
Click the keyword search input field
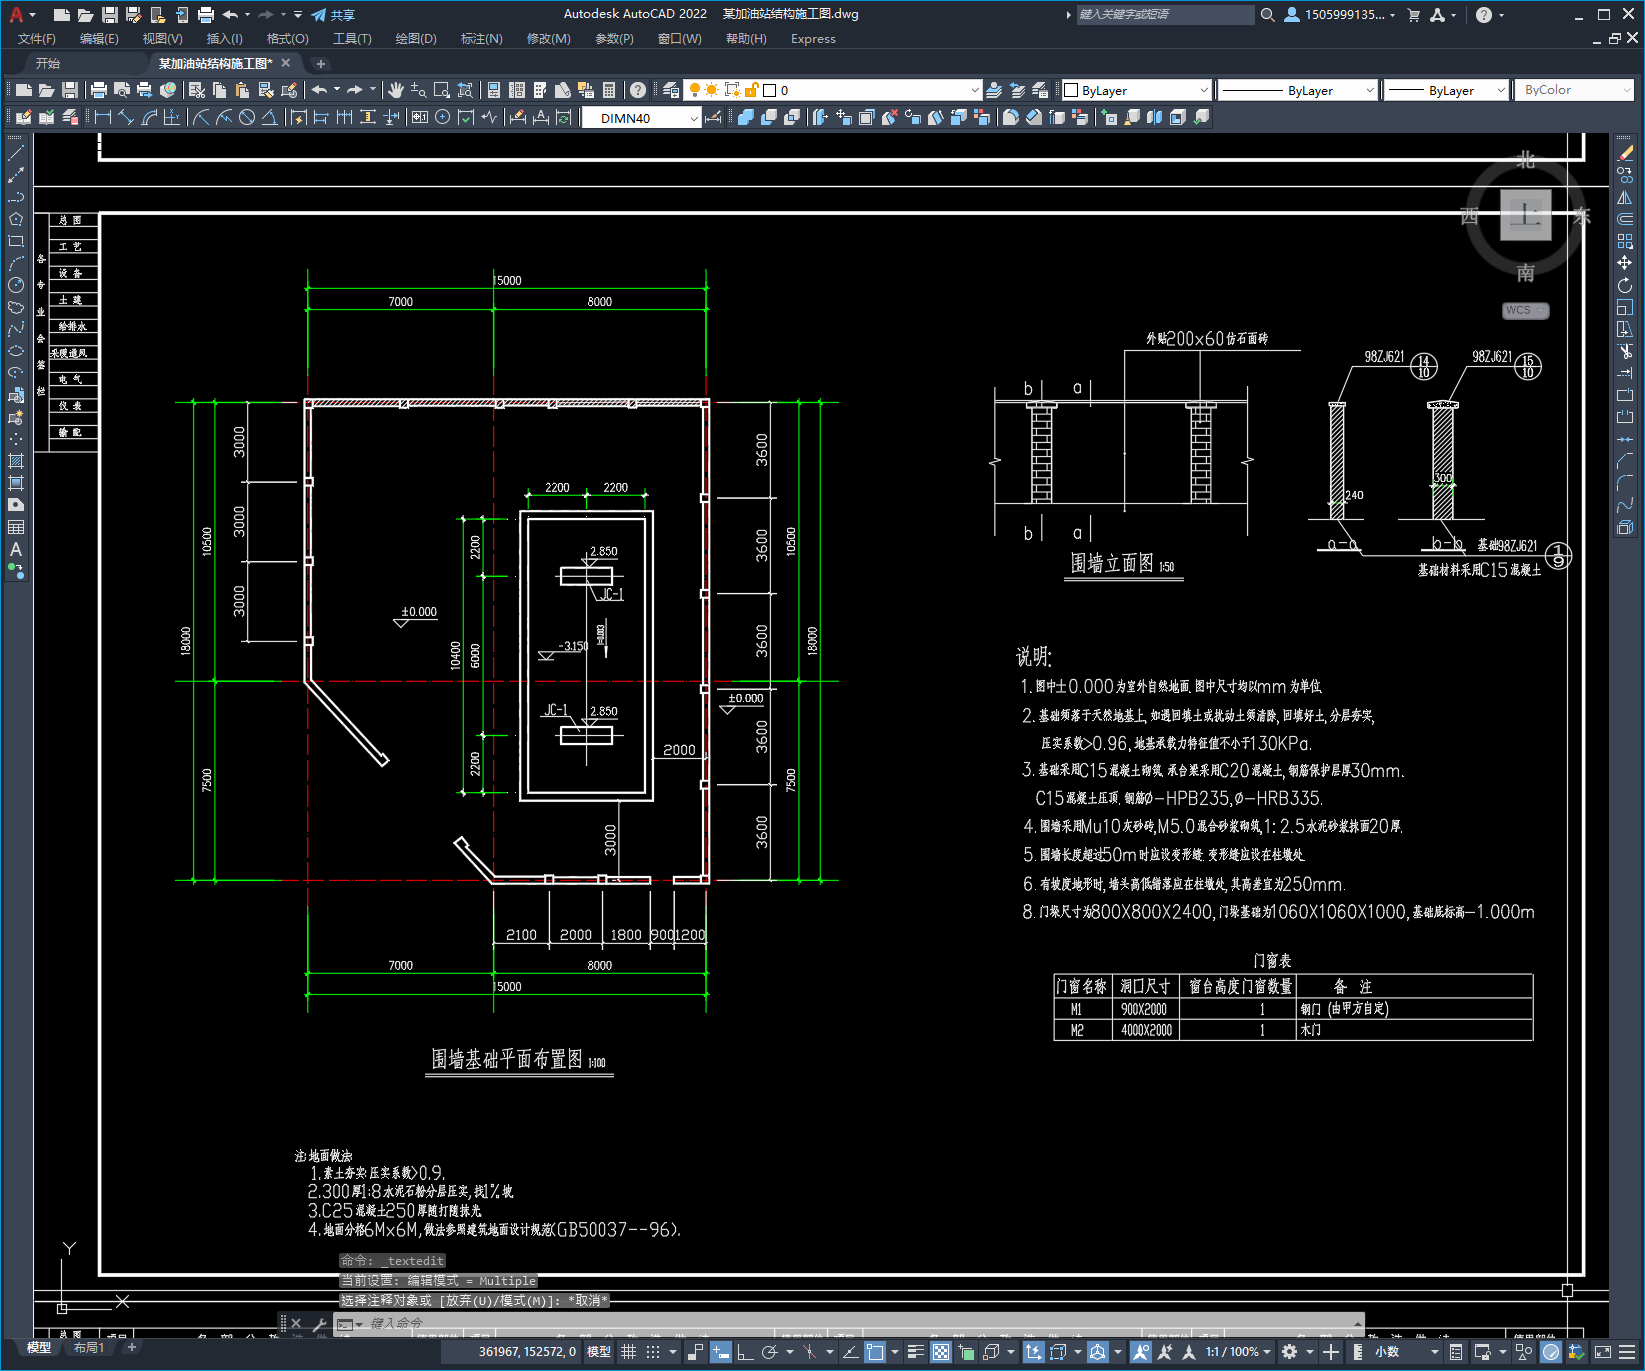(1165, 14)
